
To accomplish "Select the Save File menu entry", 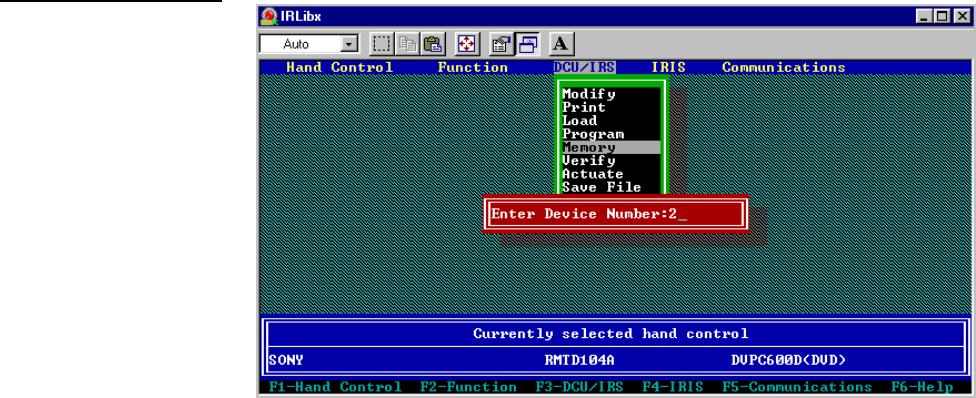I will [610, 187].
